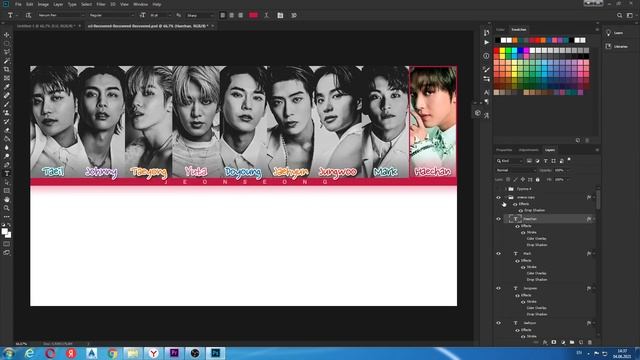The height and width of the screenshot is (360, 640).
Task: Open Photoshop from the Windows taskbar
Action: (x=216, y=353)
